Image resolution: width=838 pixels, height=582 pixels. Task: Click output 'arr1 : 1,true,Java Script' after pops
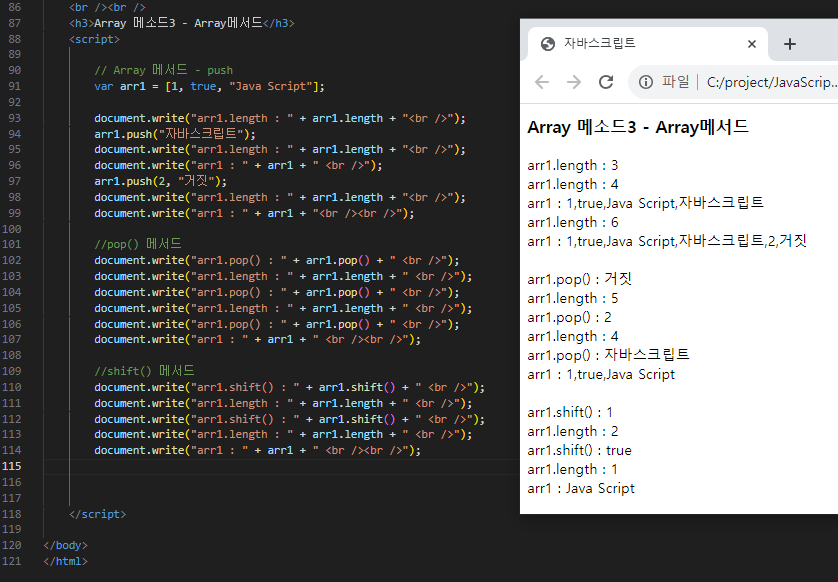tap(601, 375)
